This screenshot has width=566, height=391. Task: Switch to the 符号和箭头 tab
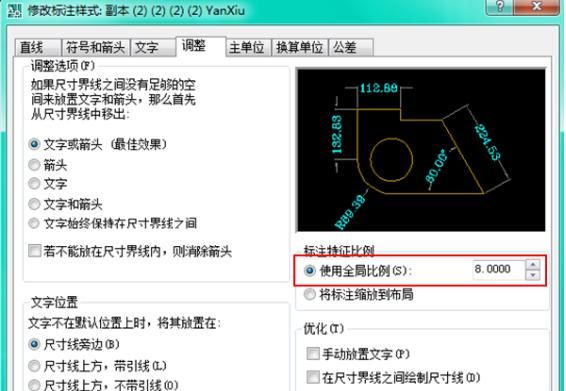[96, 47]
